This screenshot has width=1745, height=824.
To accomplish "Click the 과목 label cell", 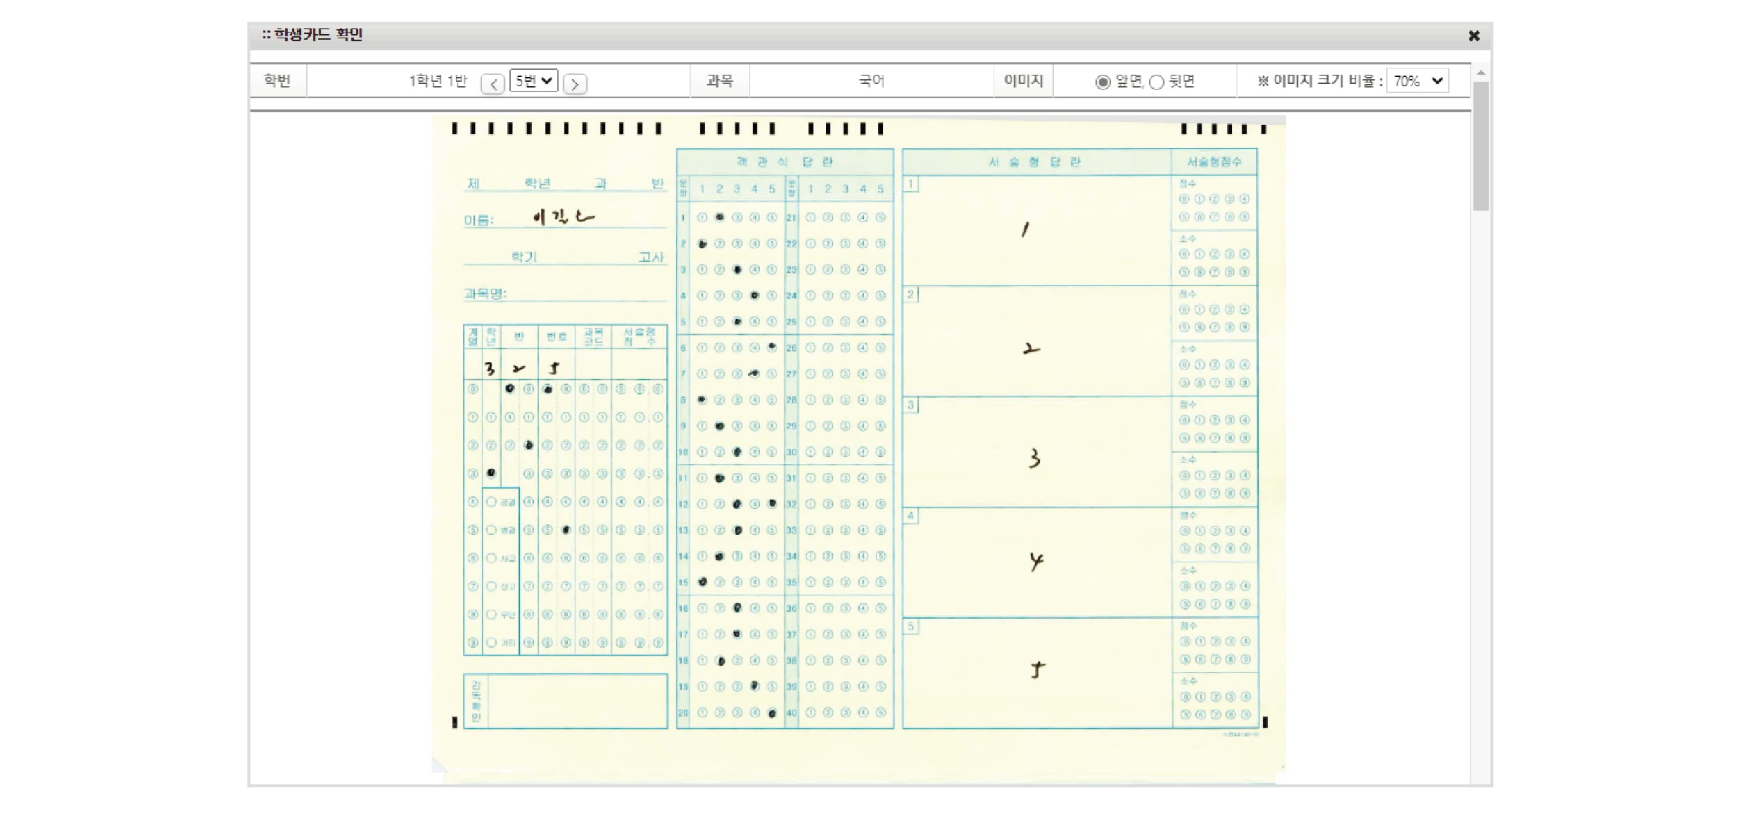I will (x=720, y=81).
